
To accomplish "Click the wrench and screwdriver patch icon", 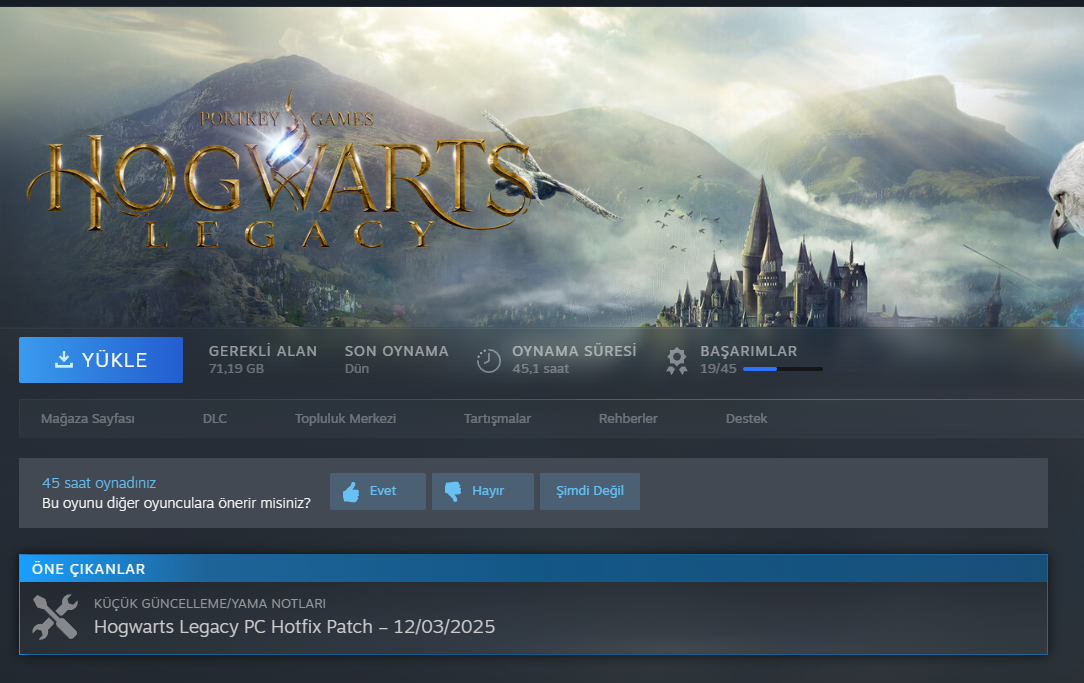I will click(55, 617).
